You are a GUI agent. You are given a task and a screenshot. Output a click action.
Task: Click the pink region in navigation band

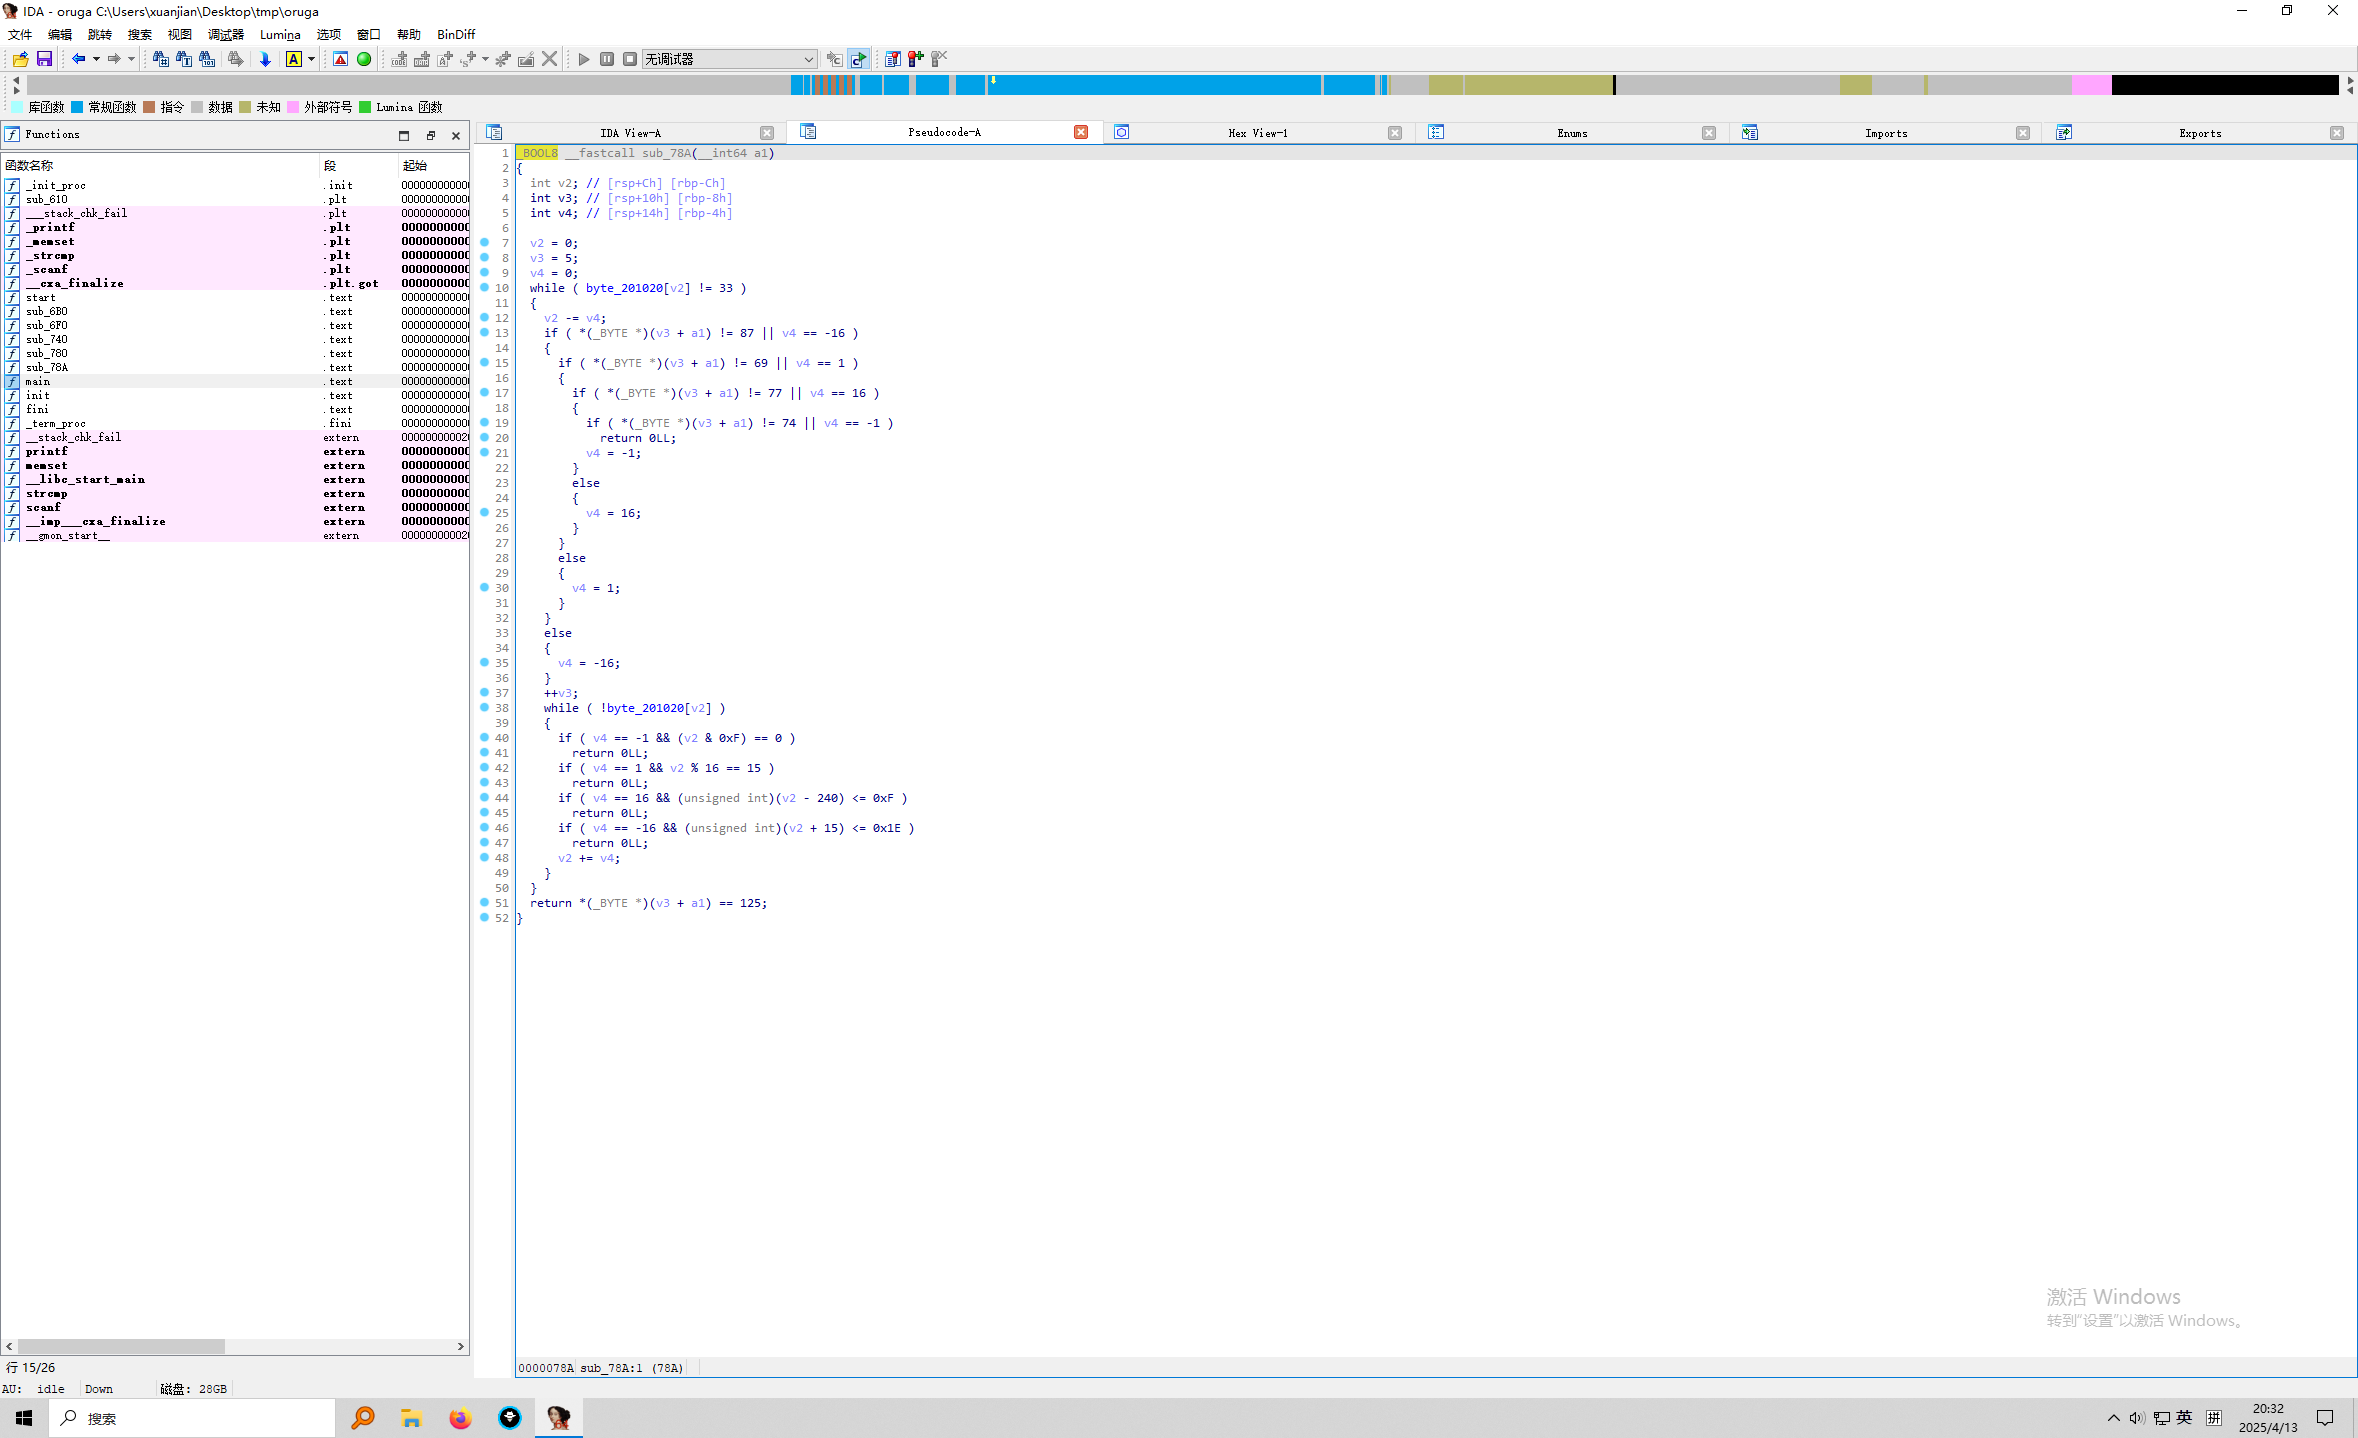pos(2090,85)
